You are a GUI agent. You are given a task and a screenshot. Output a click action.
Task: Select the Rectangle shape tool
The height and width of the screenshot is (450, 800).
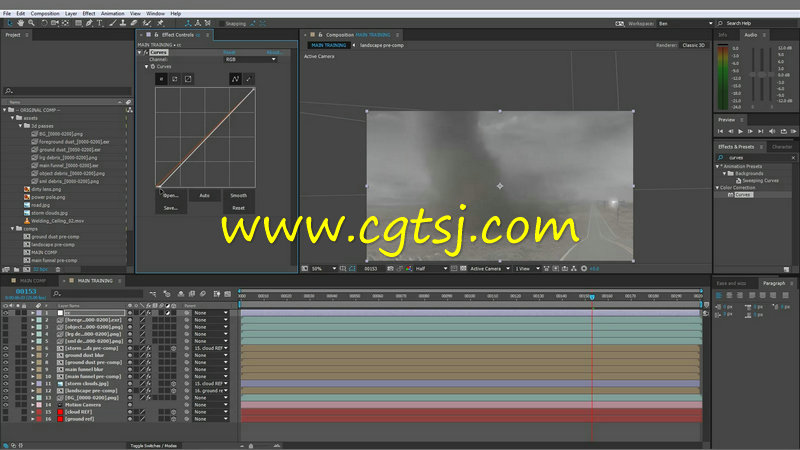coord(79,23)
